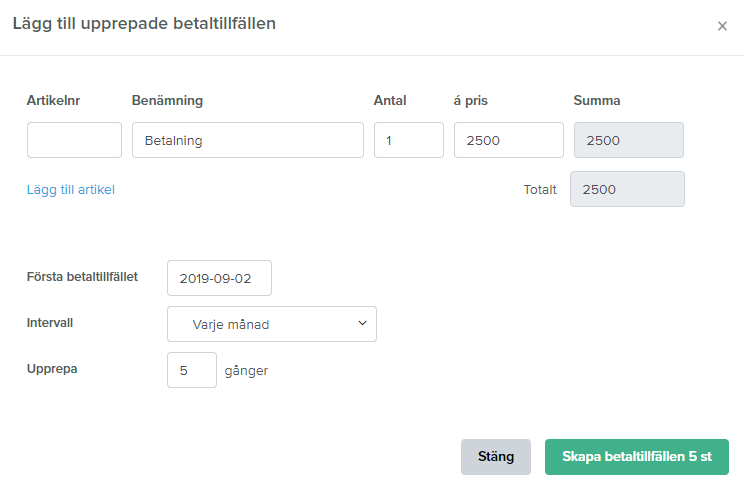This screenshot has height=489, width=744.
Task: Click the gånger text after repeat field
Action: pyautogui.click(x=246, y=370)
